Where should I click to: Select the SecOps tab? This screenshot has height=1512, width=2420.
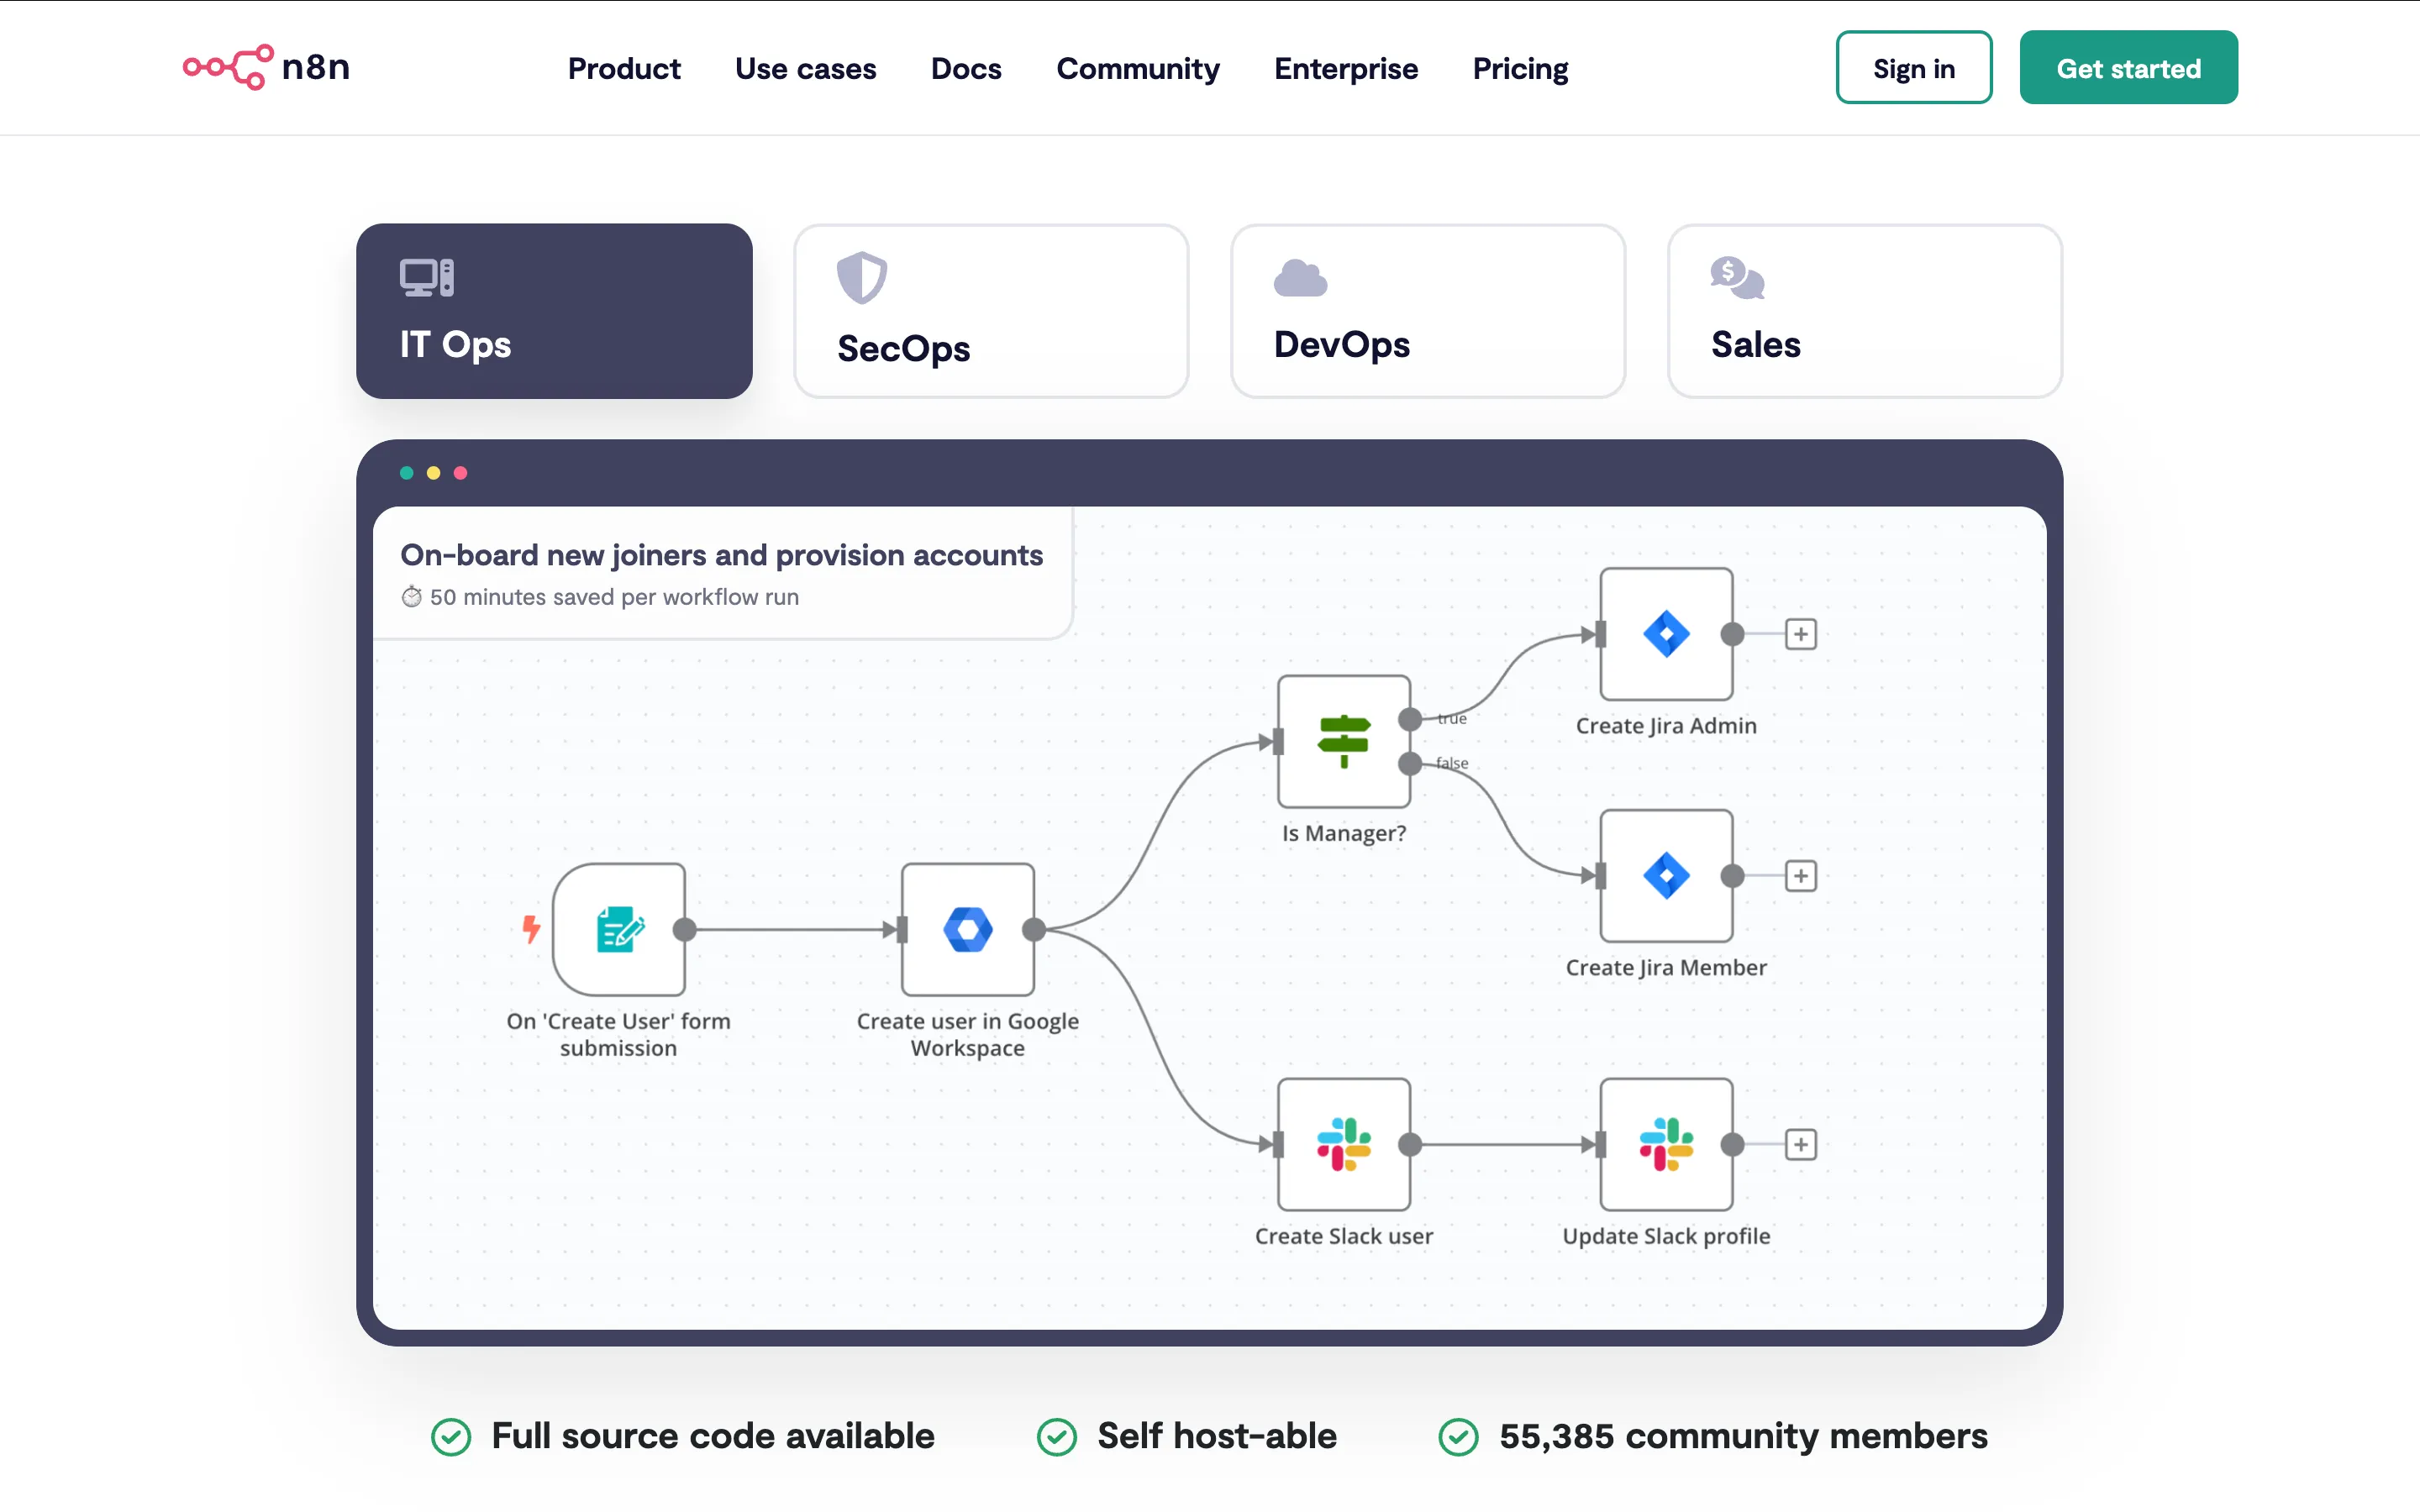[x=991, y=311]
